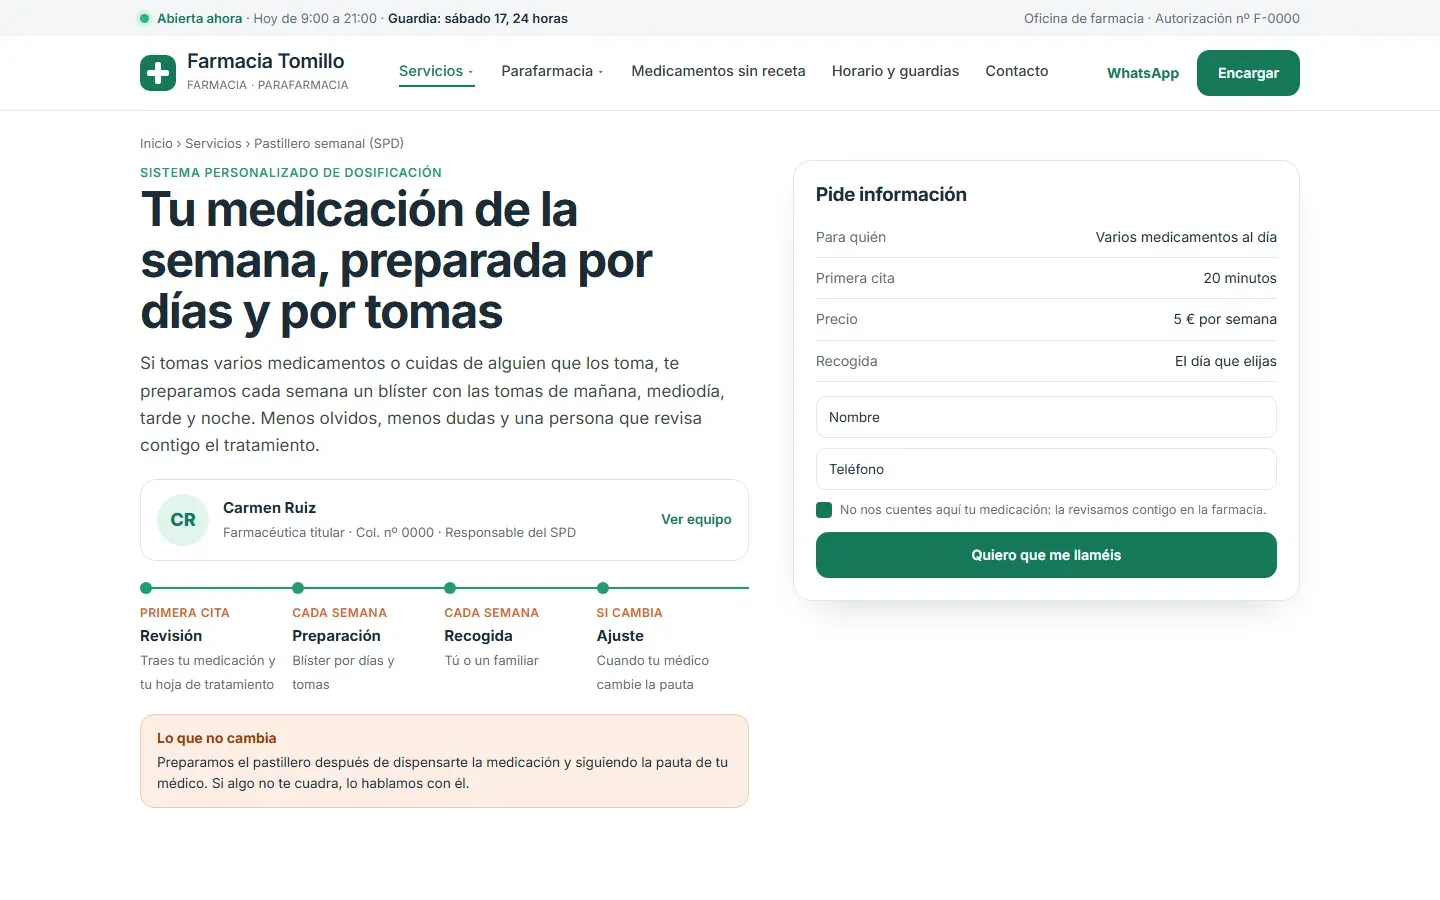The width and height of the screenshot is (1440, 900).
Task: Expand the Parafarmacia dropdown menu
Action: click(x=552, y=71)
